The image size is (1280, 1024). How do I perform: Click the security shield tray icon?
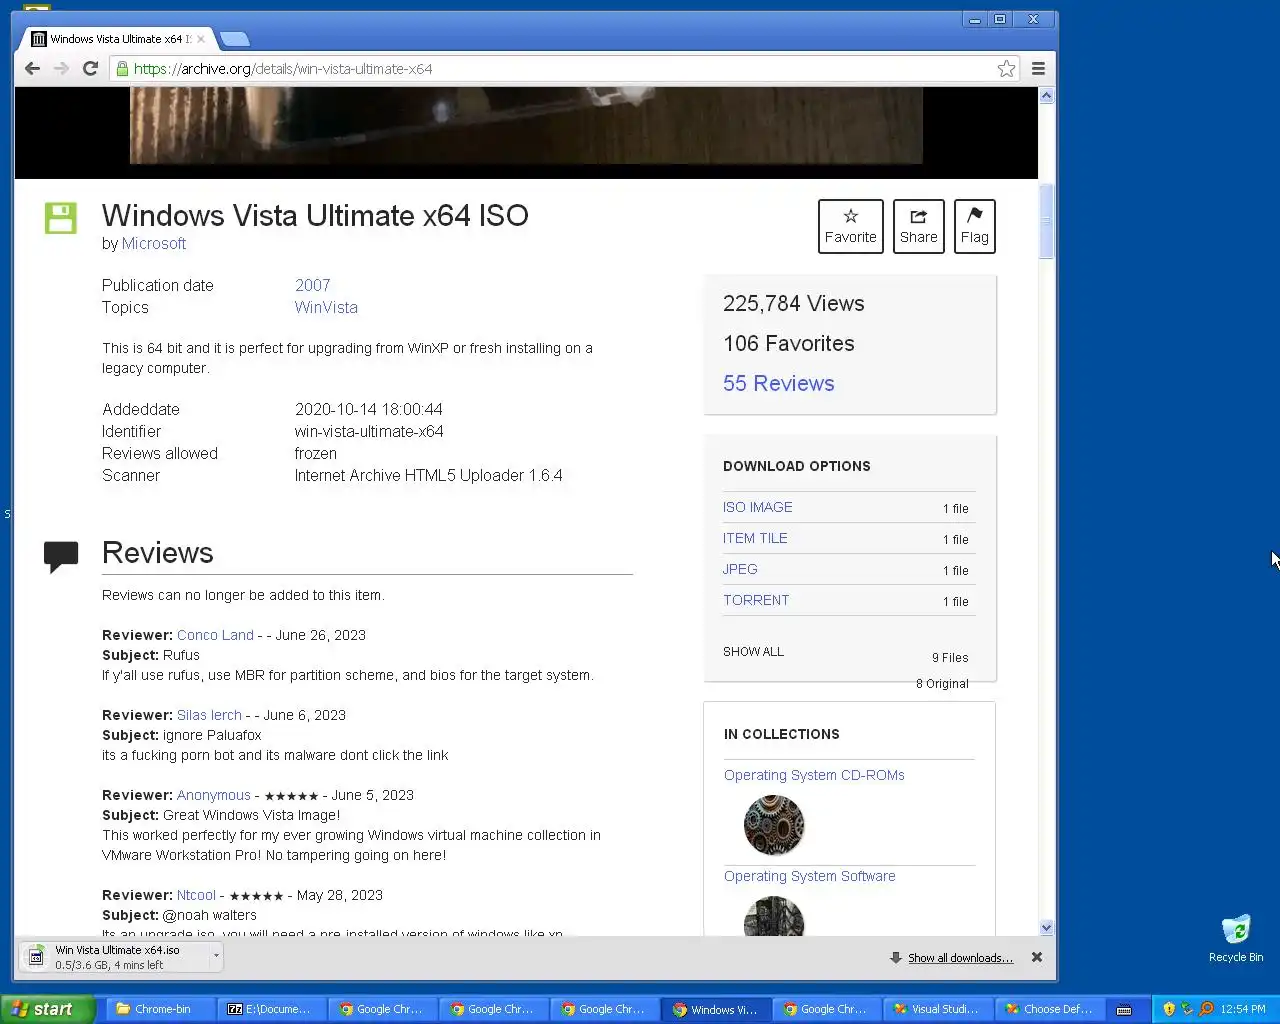[x=1169, y=1009]
